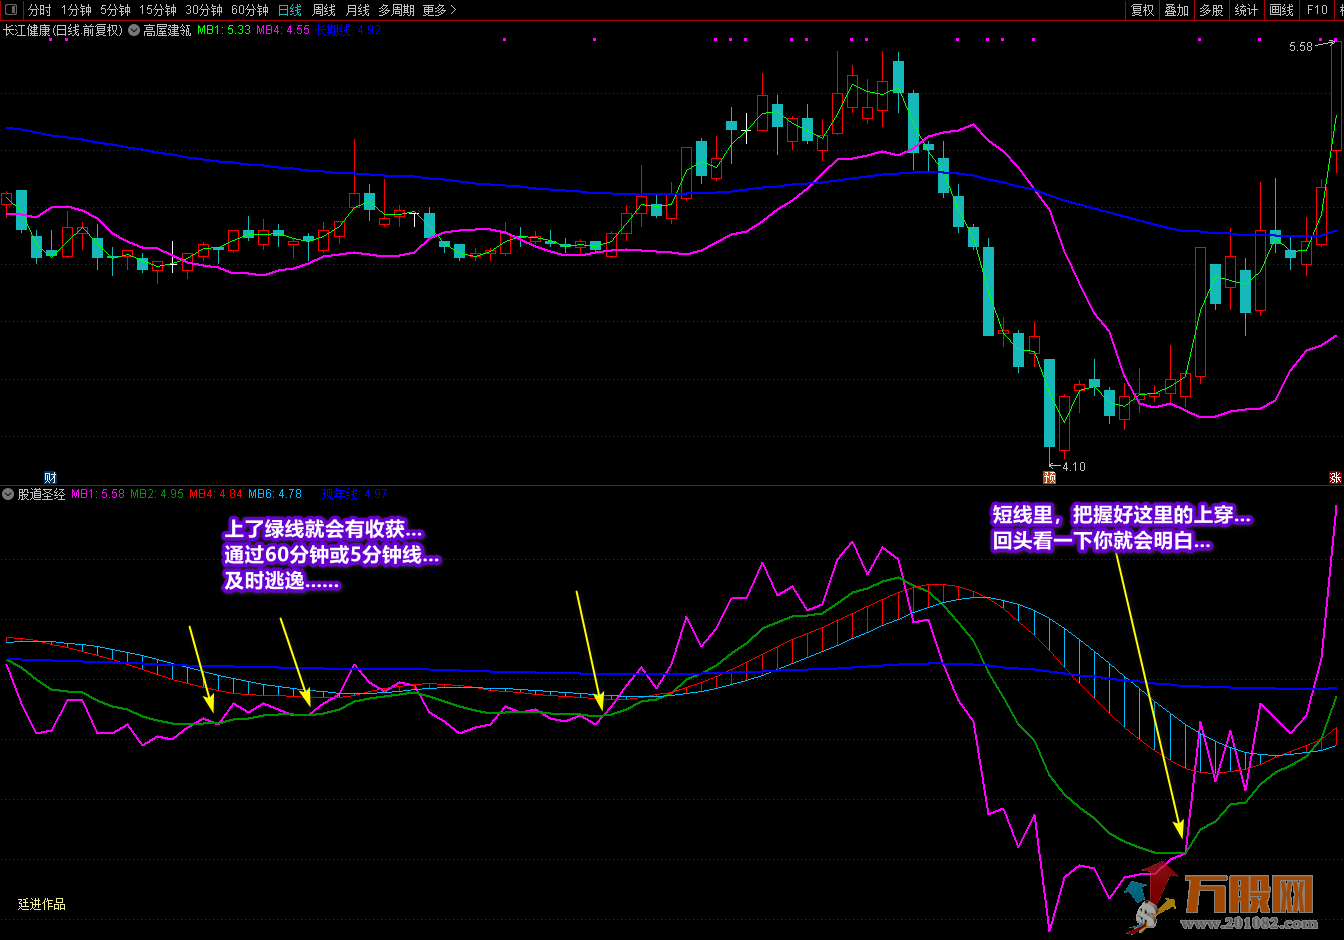
Task: Switch to the 分时 time-share tab
Action: click(x=40, y=10)
